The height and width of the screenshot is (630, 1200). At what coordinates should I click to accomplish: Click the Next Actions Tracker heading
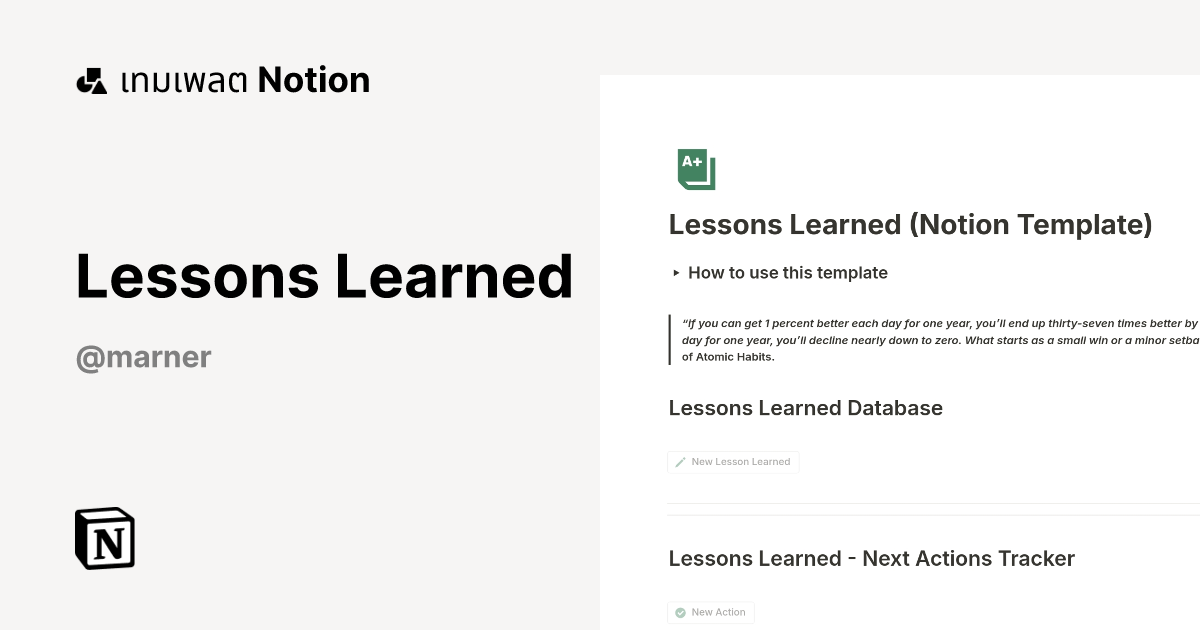871,558
